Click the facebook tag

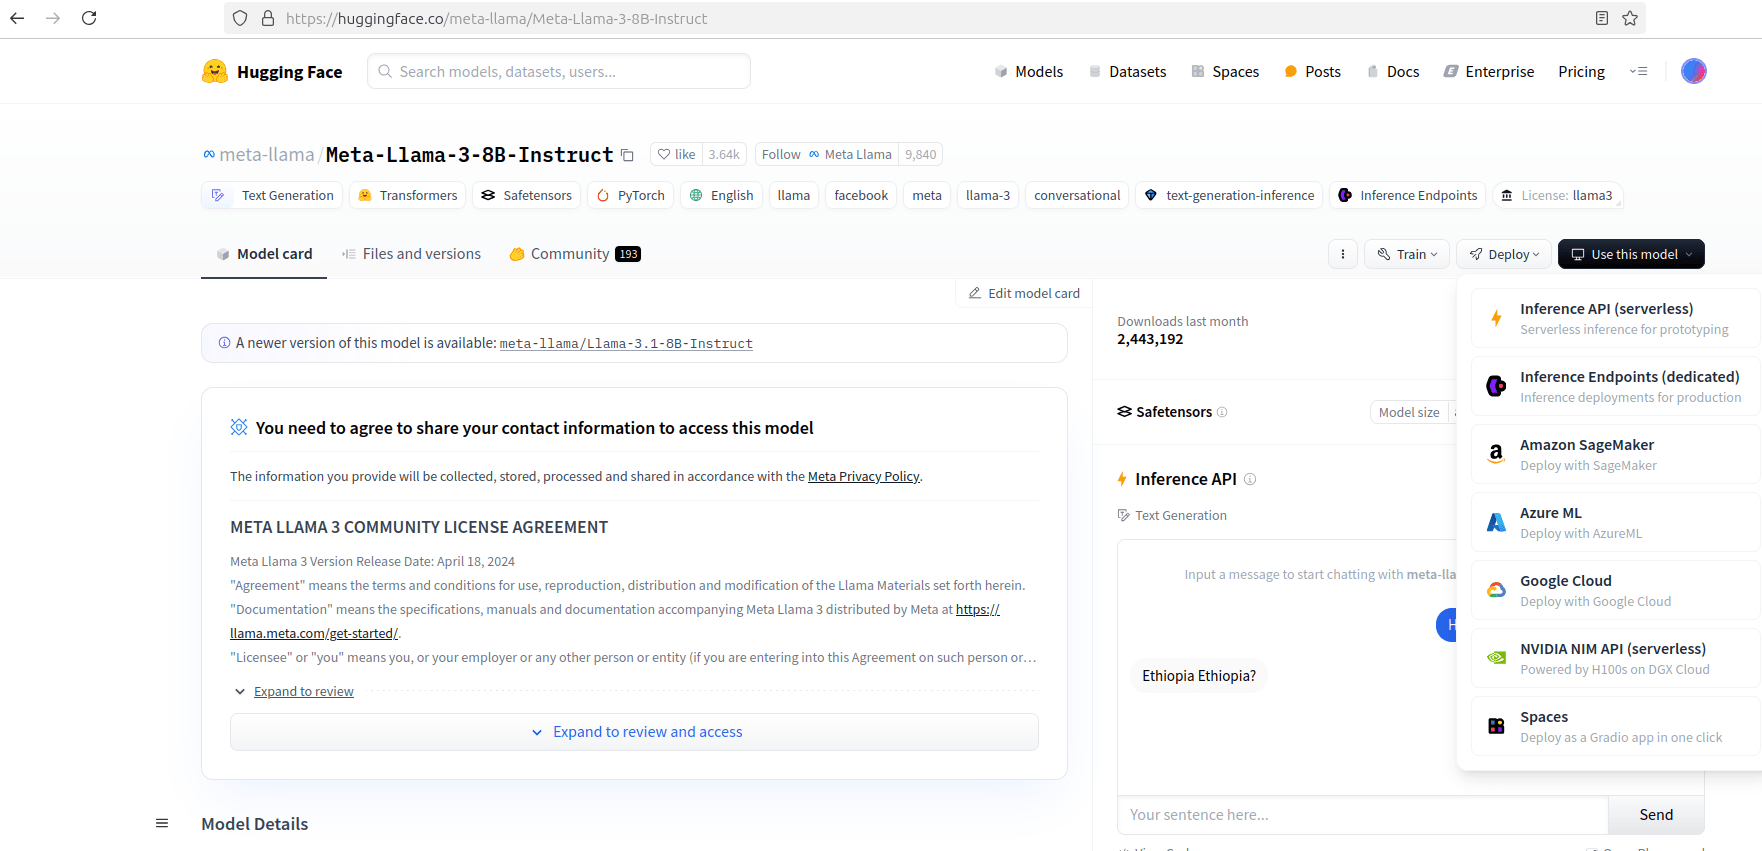(861, 195)
